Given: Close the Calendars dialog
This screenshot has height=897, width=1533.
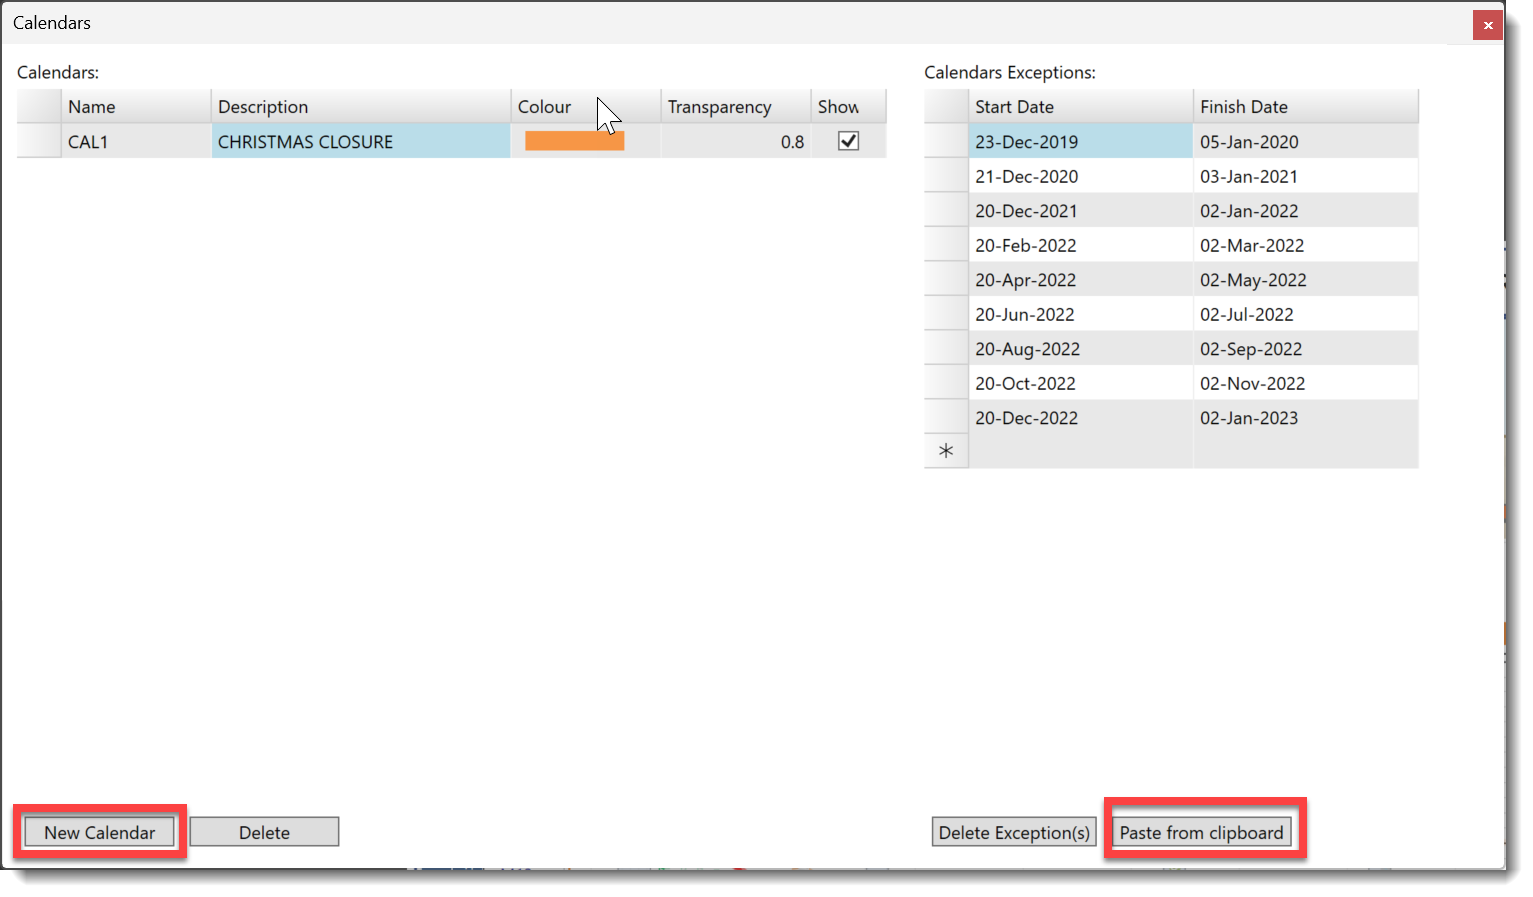Looking at the screenshot, I should point(1488,25).
